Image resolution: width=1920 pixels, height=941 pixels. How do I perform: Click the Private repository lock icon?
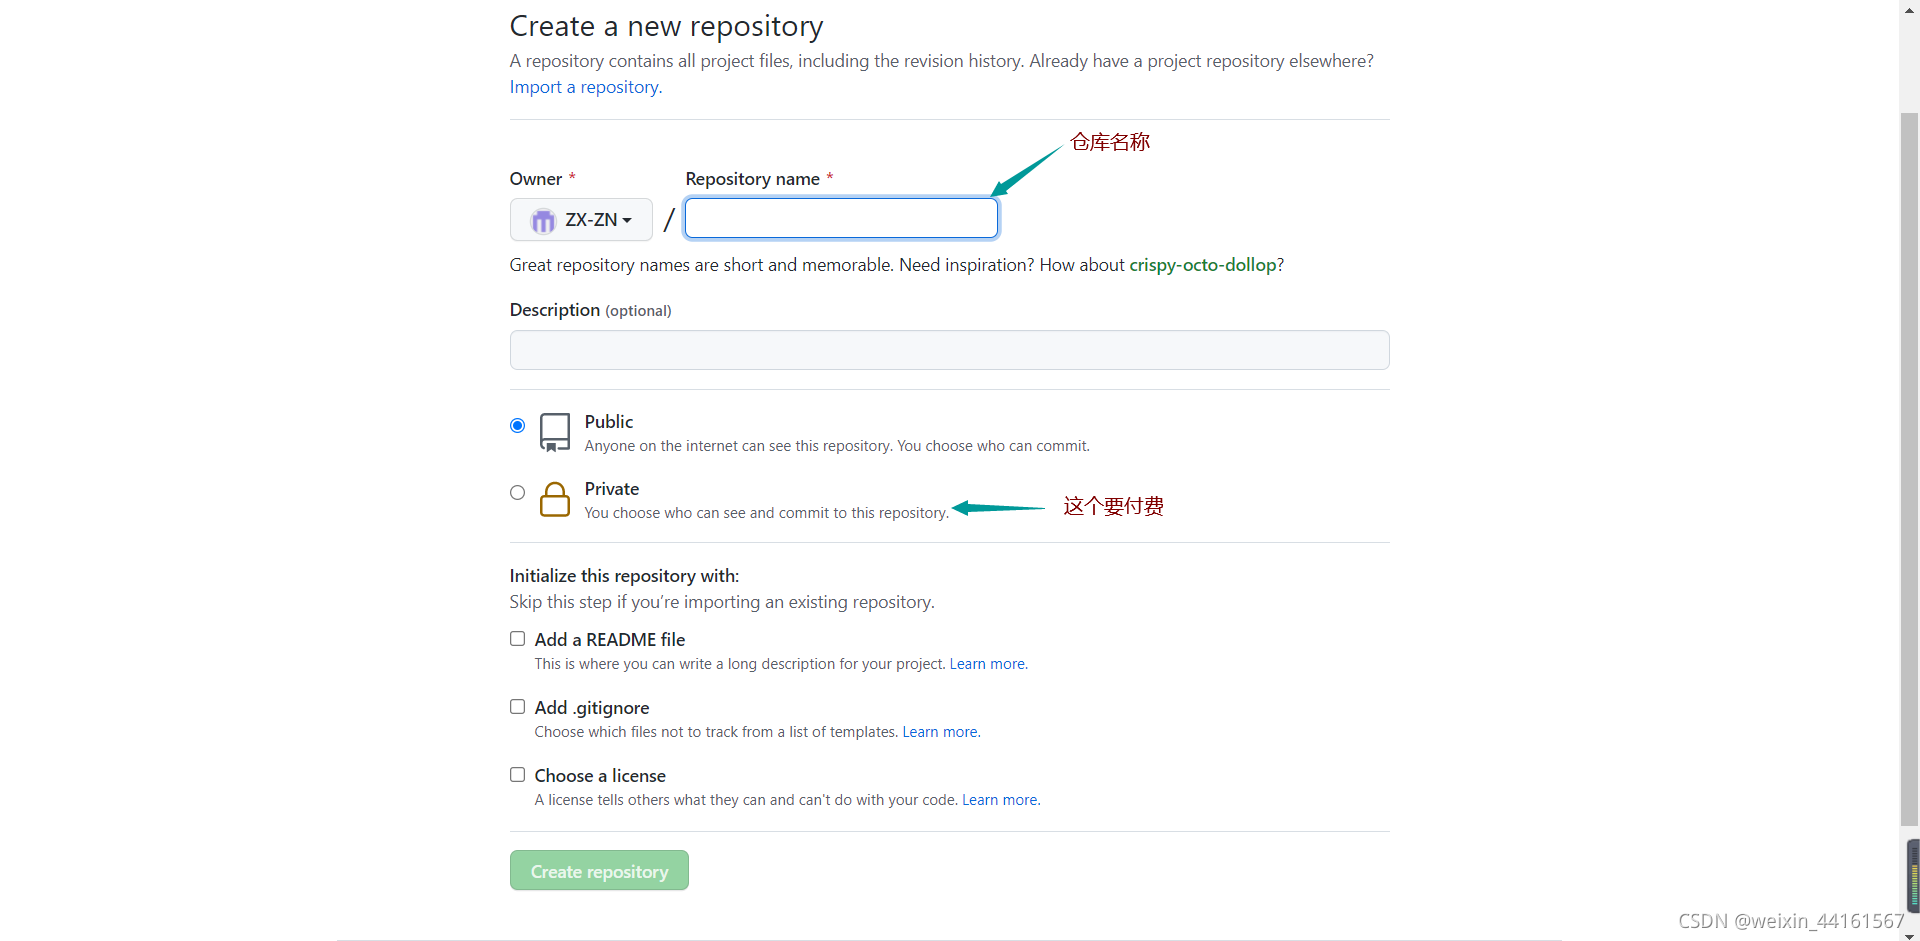[x=555, y=499]
